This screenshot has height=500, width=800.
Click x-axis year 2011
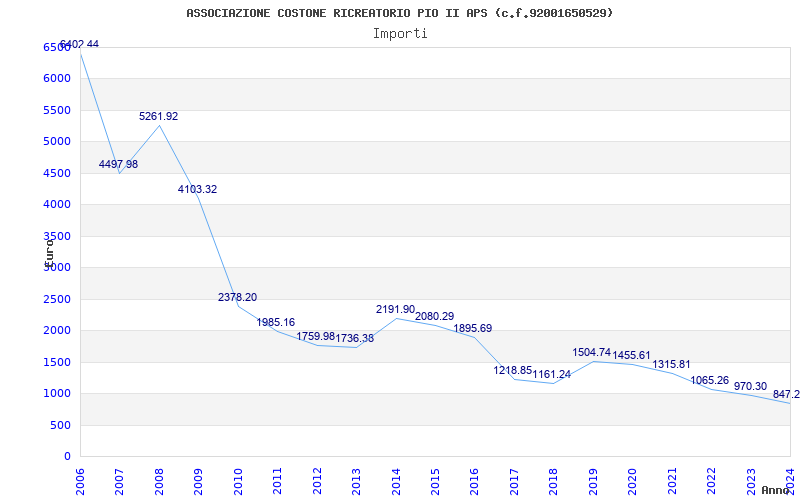[277, 481]
